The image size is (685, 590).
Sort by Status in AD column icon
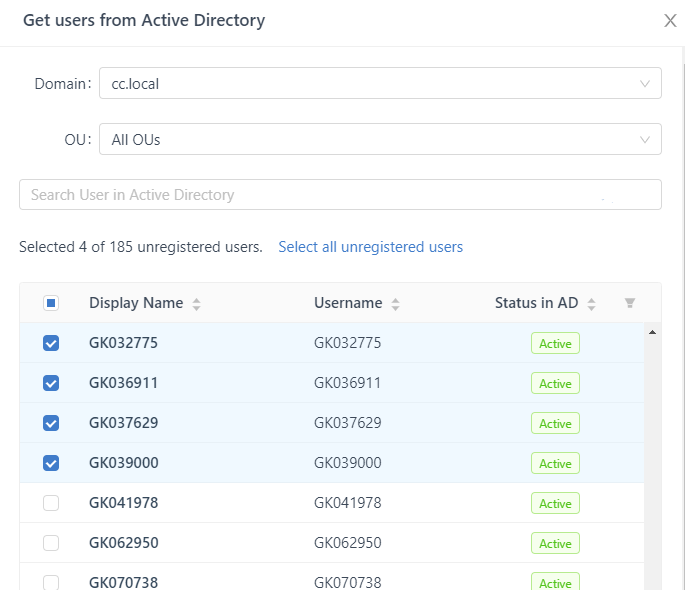click(591, 304)
